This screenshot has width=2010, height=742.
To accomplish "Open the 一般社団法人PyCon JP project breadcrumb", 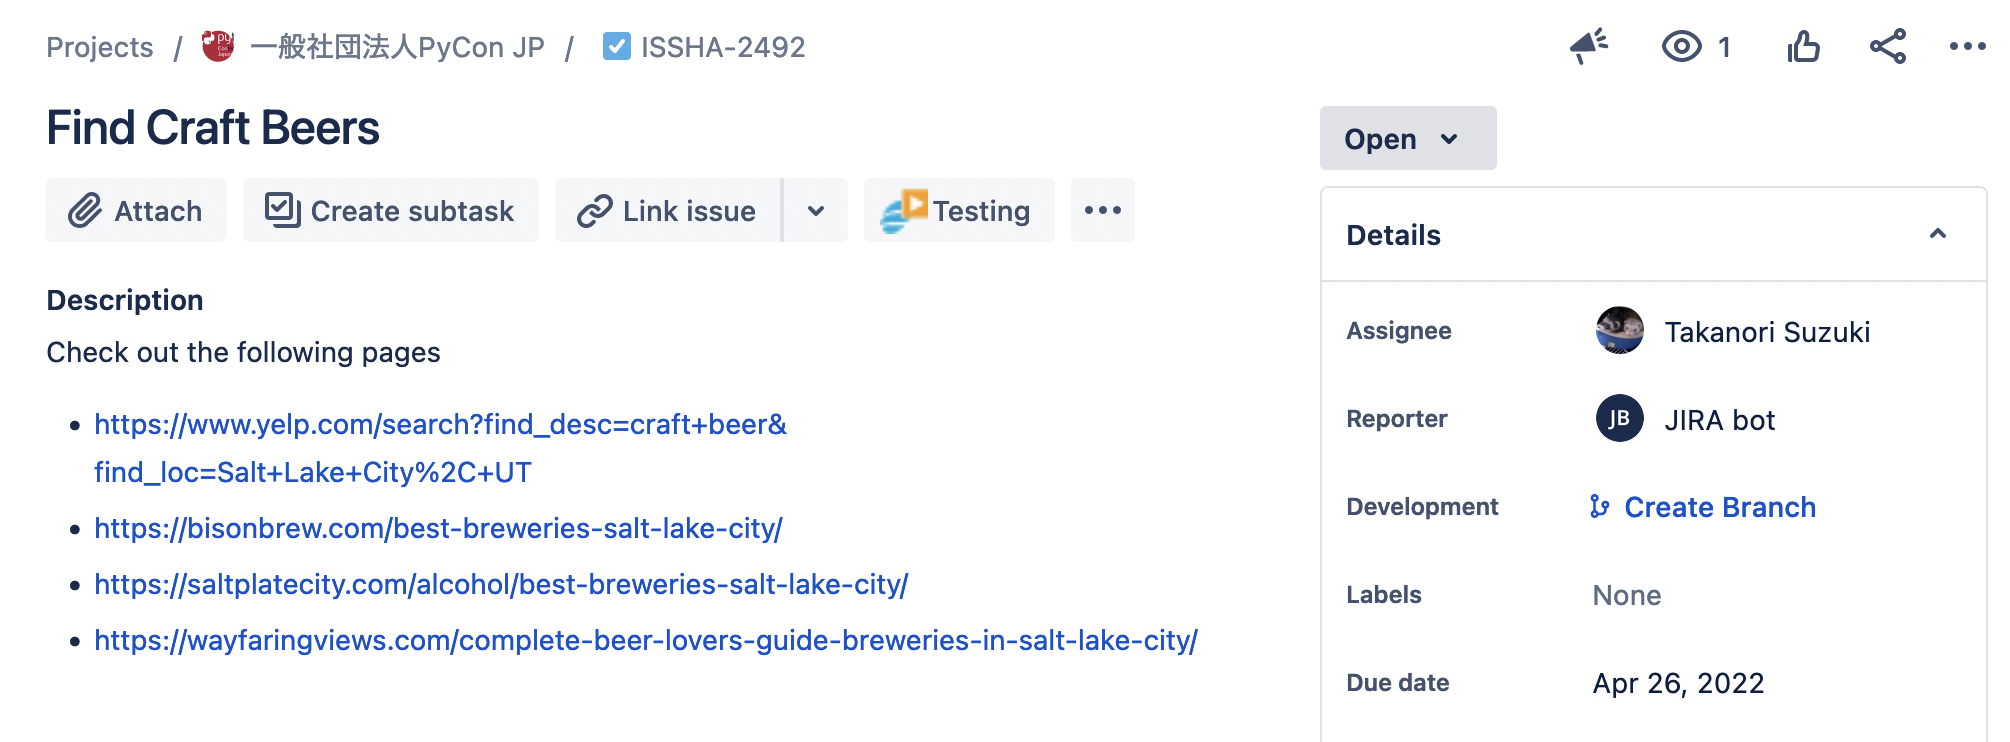I will (396, 47).
